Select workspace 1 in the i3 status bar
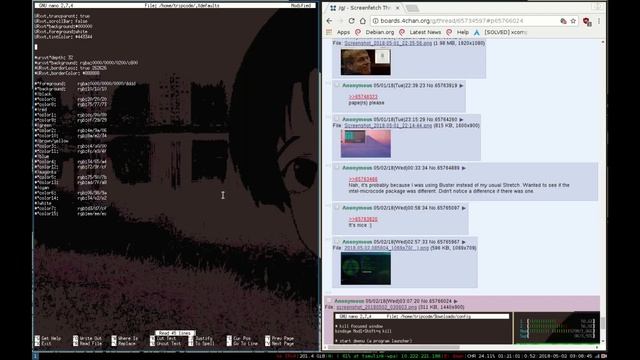Viewport: 640px width, 360px height. pyautogui.click(x=36, y=356)
